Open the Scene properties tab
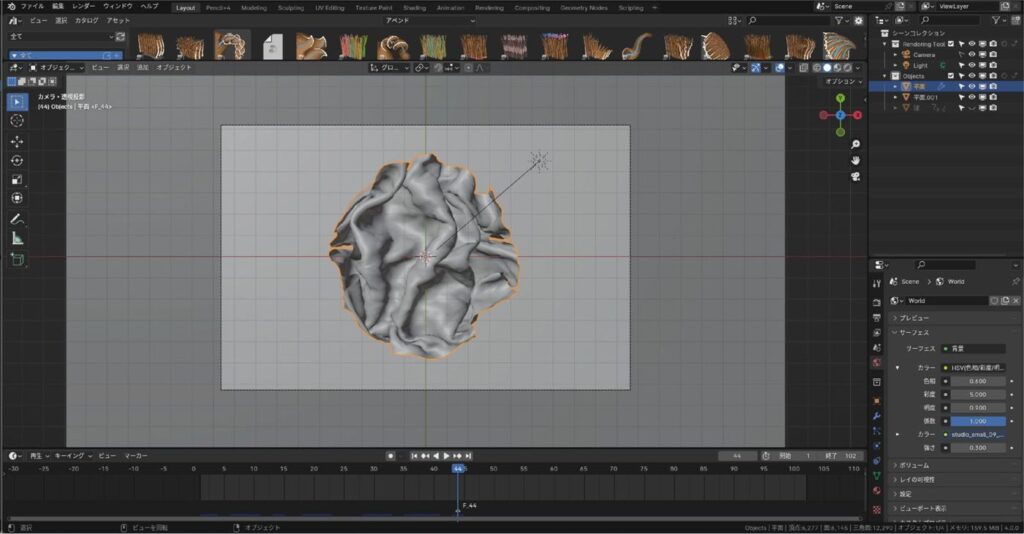1024x534 pixels. pyautogui.click(x=876, y=348)
